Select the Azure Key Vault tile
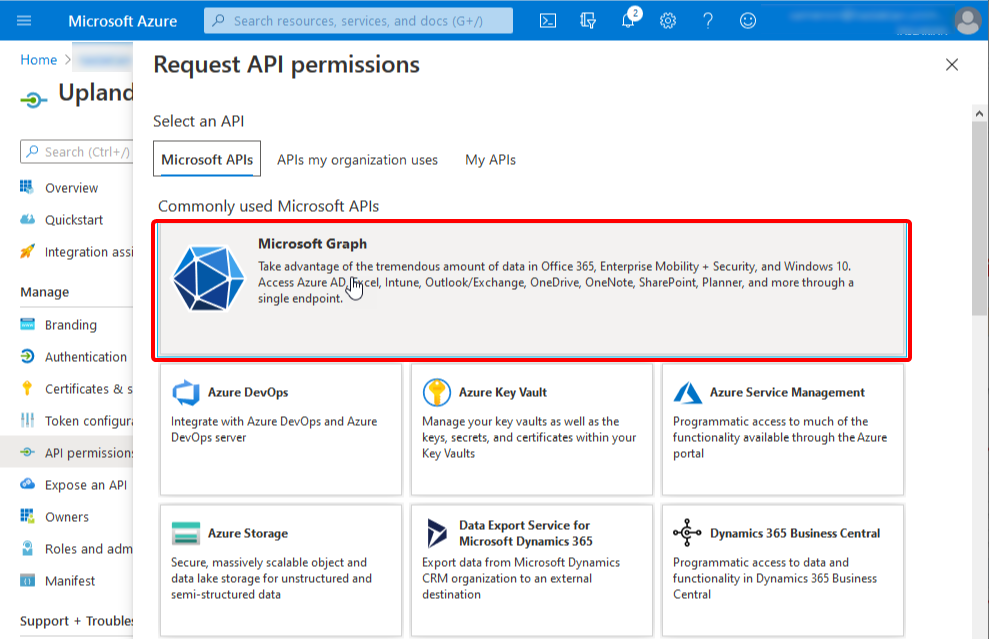This screenshot has width=989, height=639. (x=531, y=429)
